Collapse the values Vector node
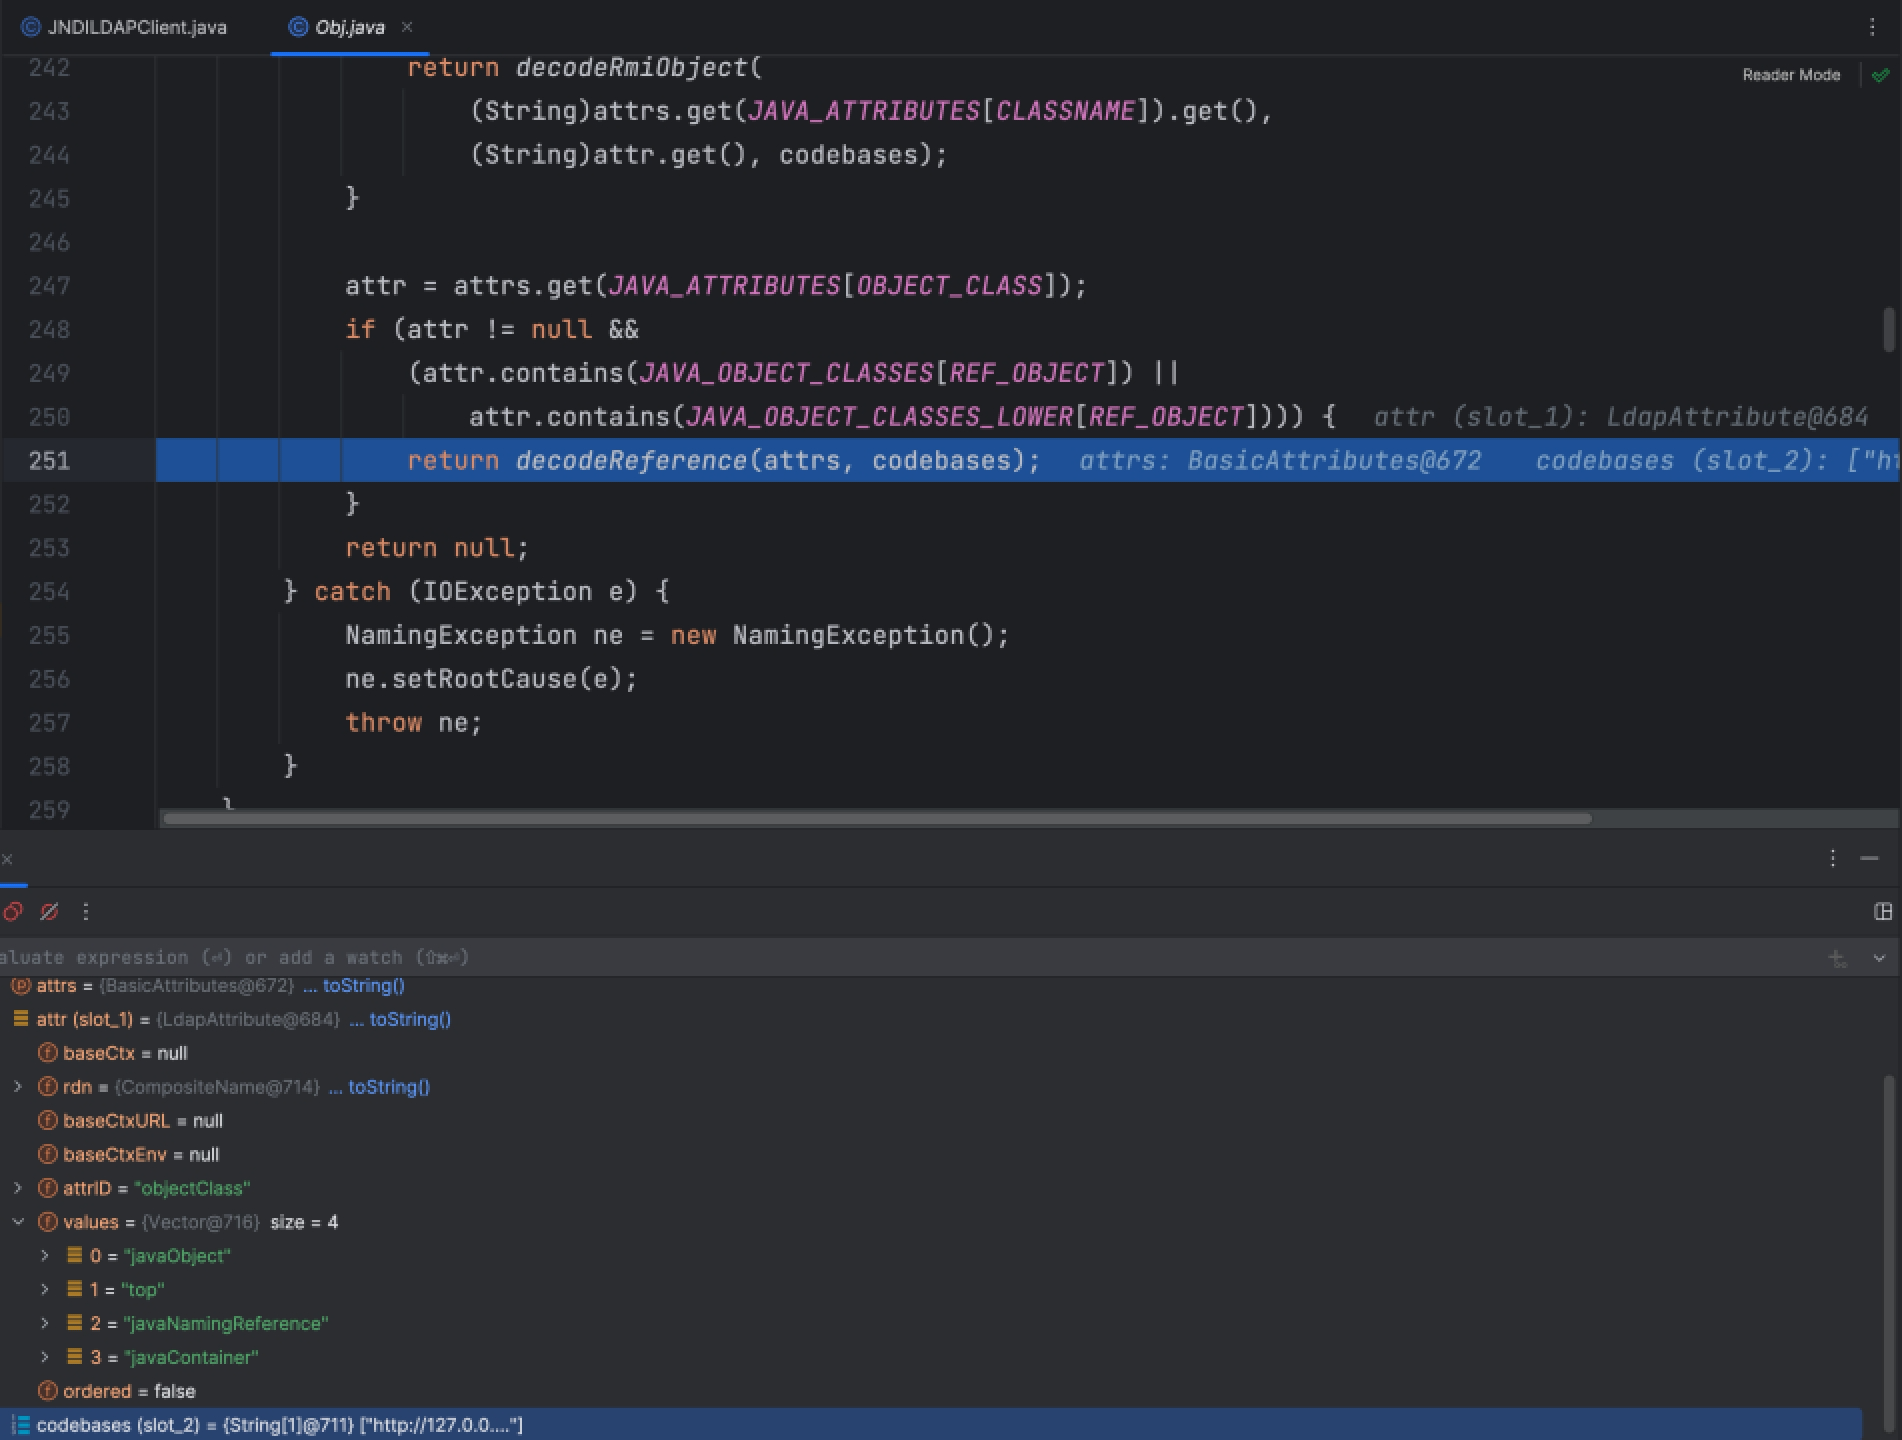 (x=17, y=1222)
